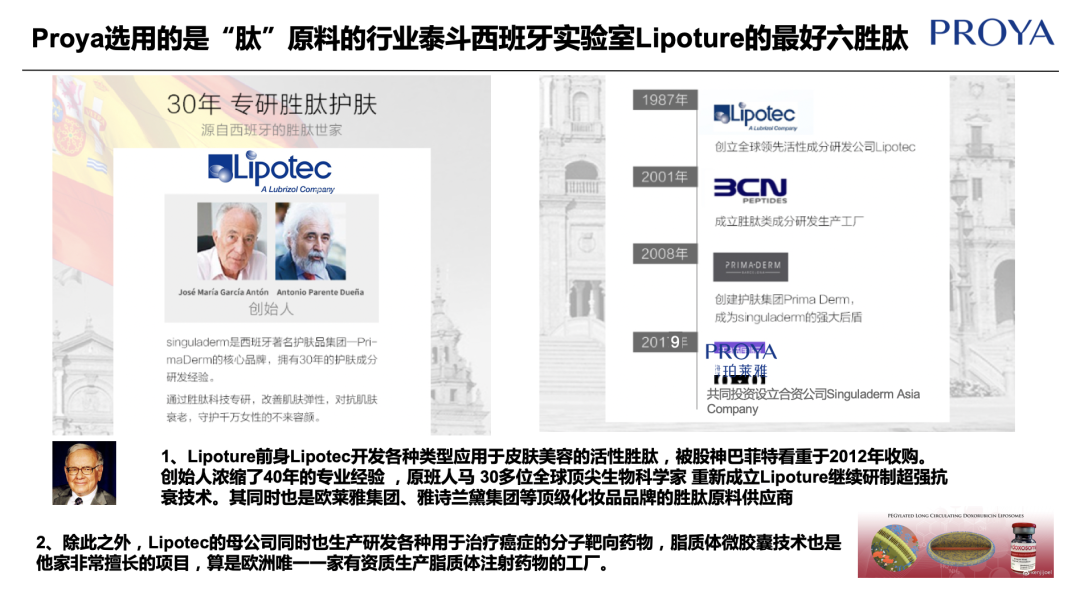
Task: Click paragraph 1 starting Lipoture前身Lipotec
Action: pos(554,477)
